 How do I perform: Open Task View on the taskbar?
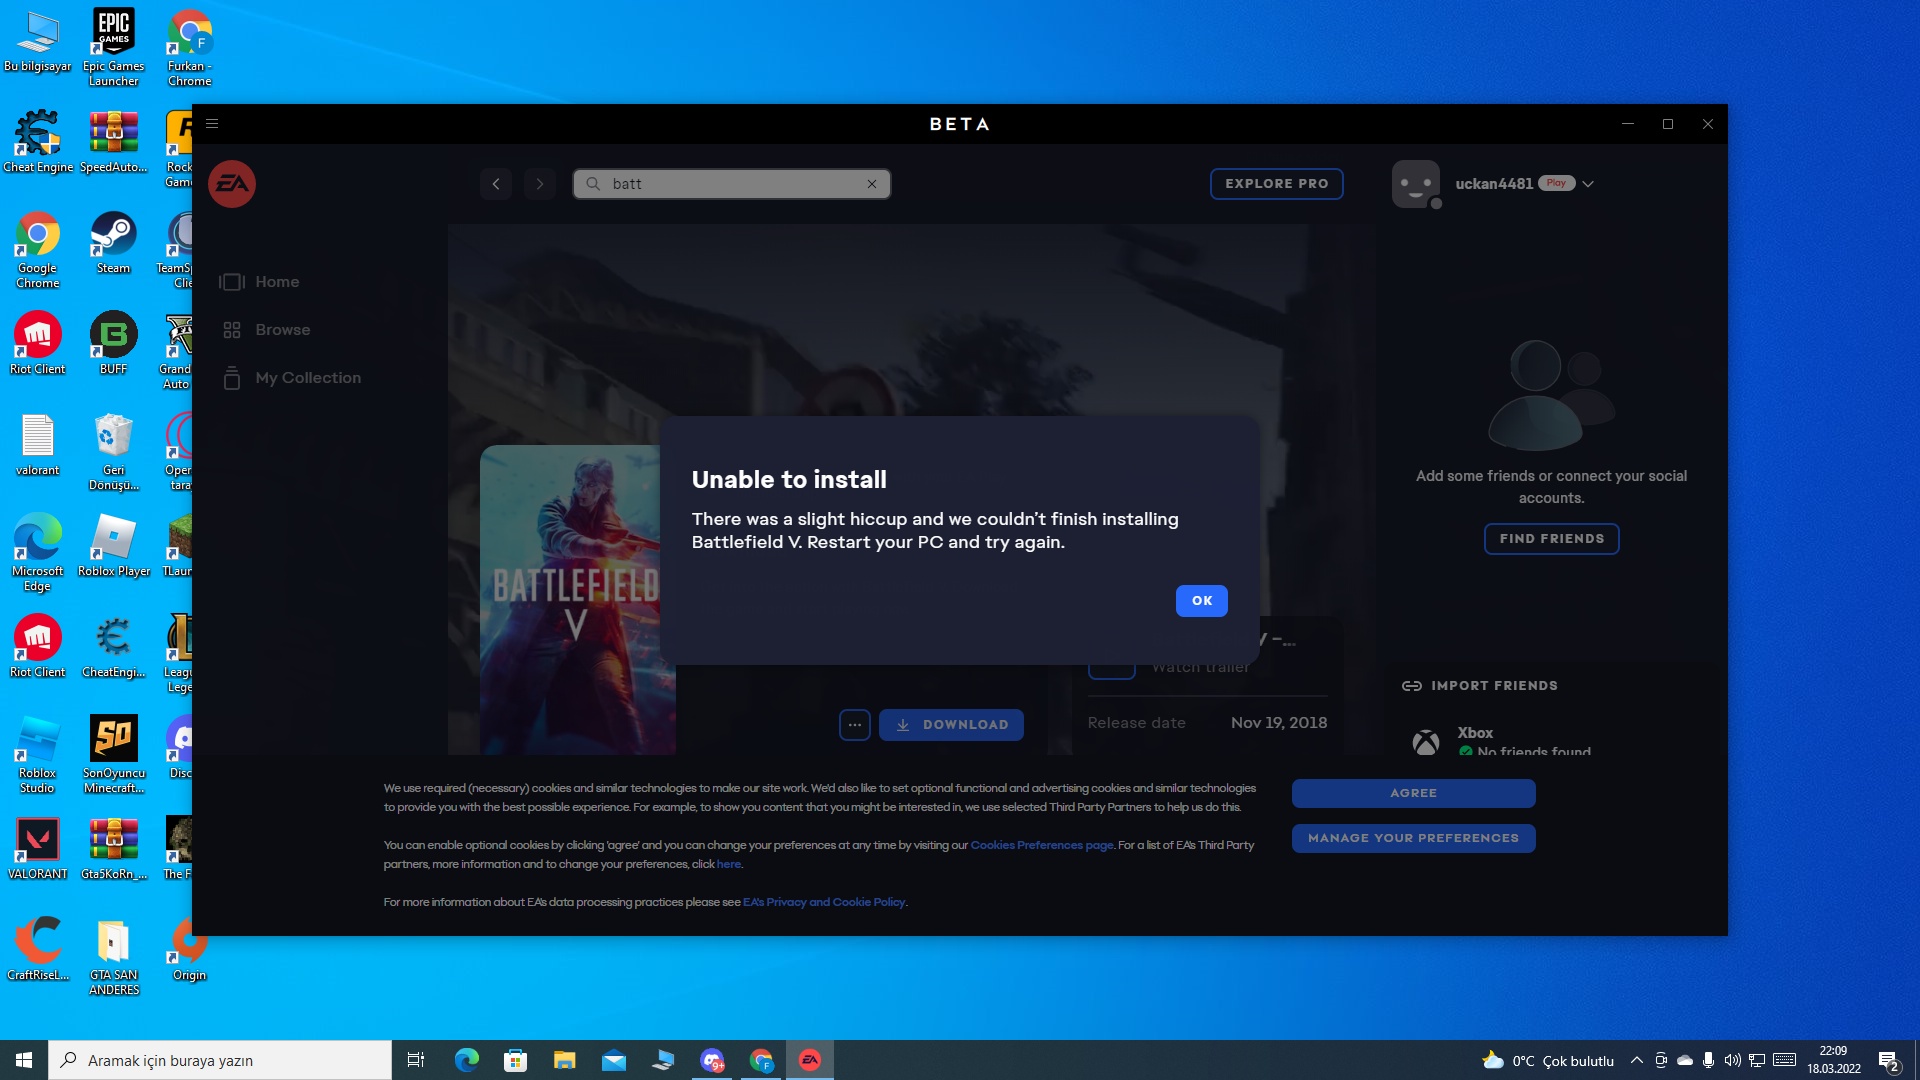(x=416, y=1060)
